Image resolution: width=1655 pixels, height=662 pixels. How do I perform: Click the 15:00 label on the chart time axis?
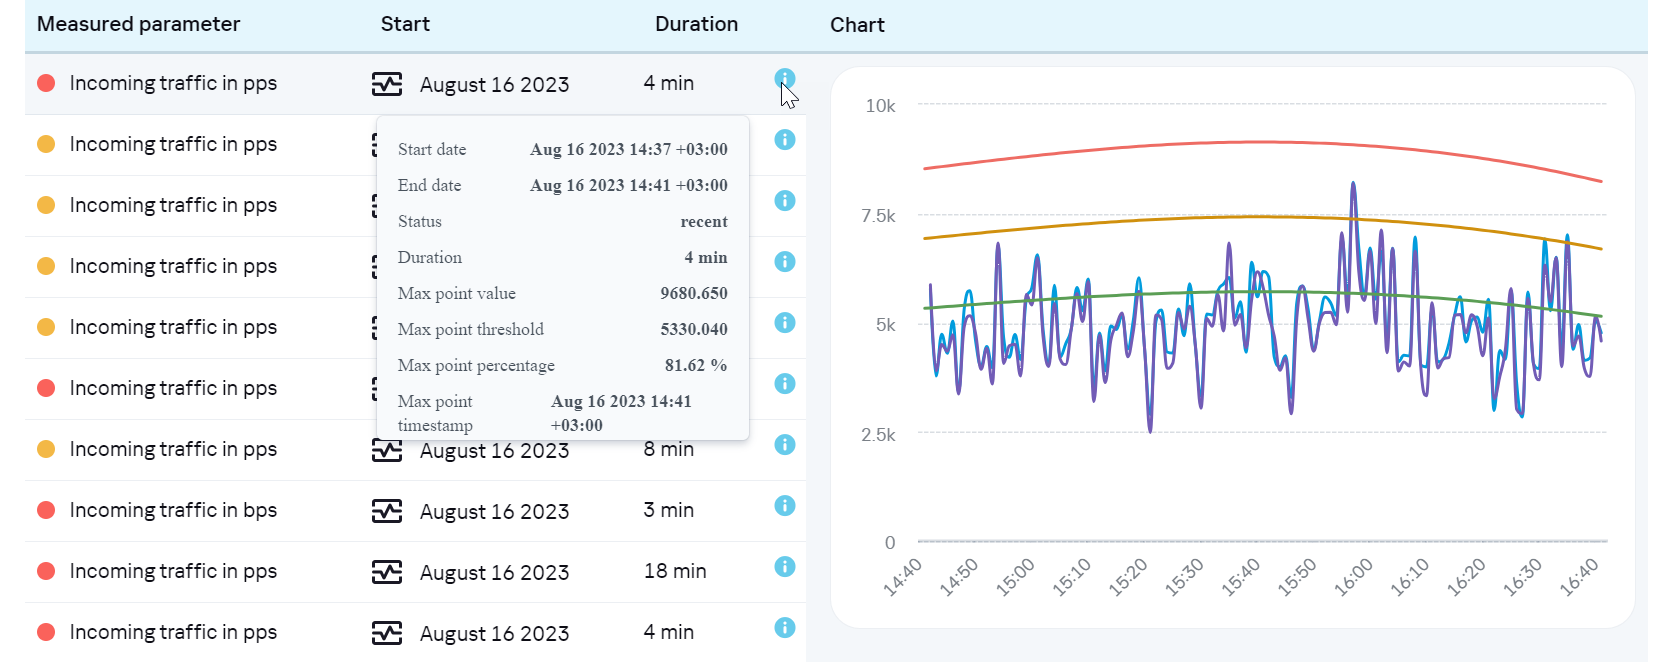[x=1015, y=577]
